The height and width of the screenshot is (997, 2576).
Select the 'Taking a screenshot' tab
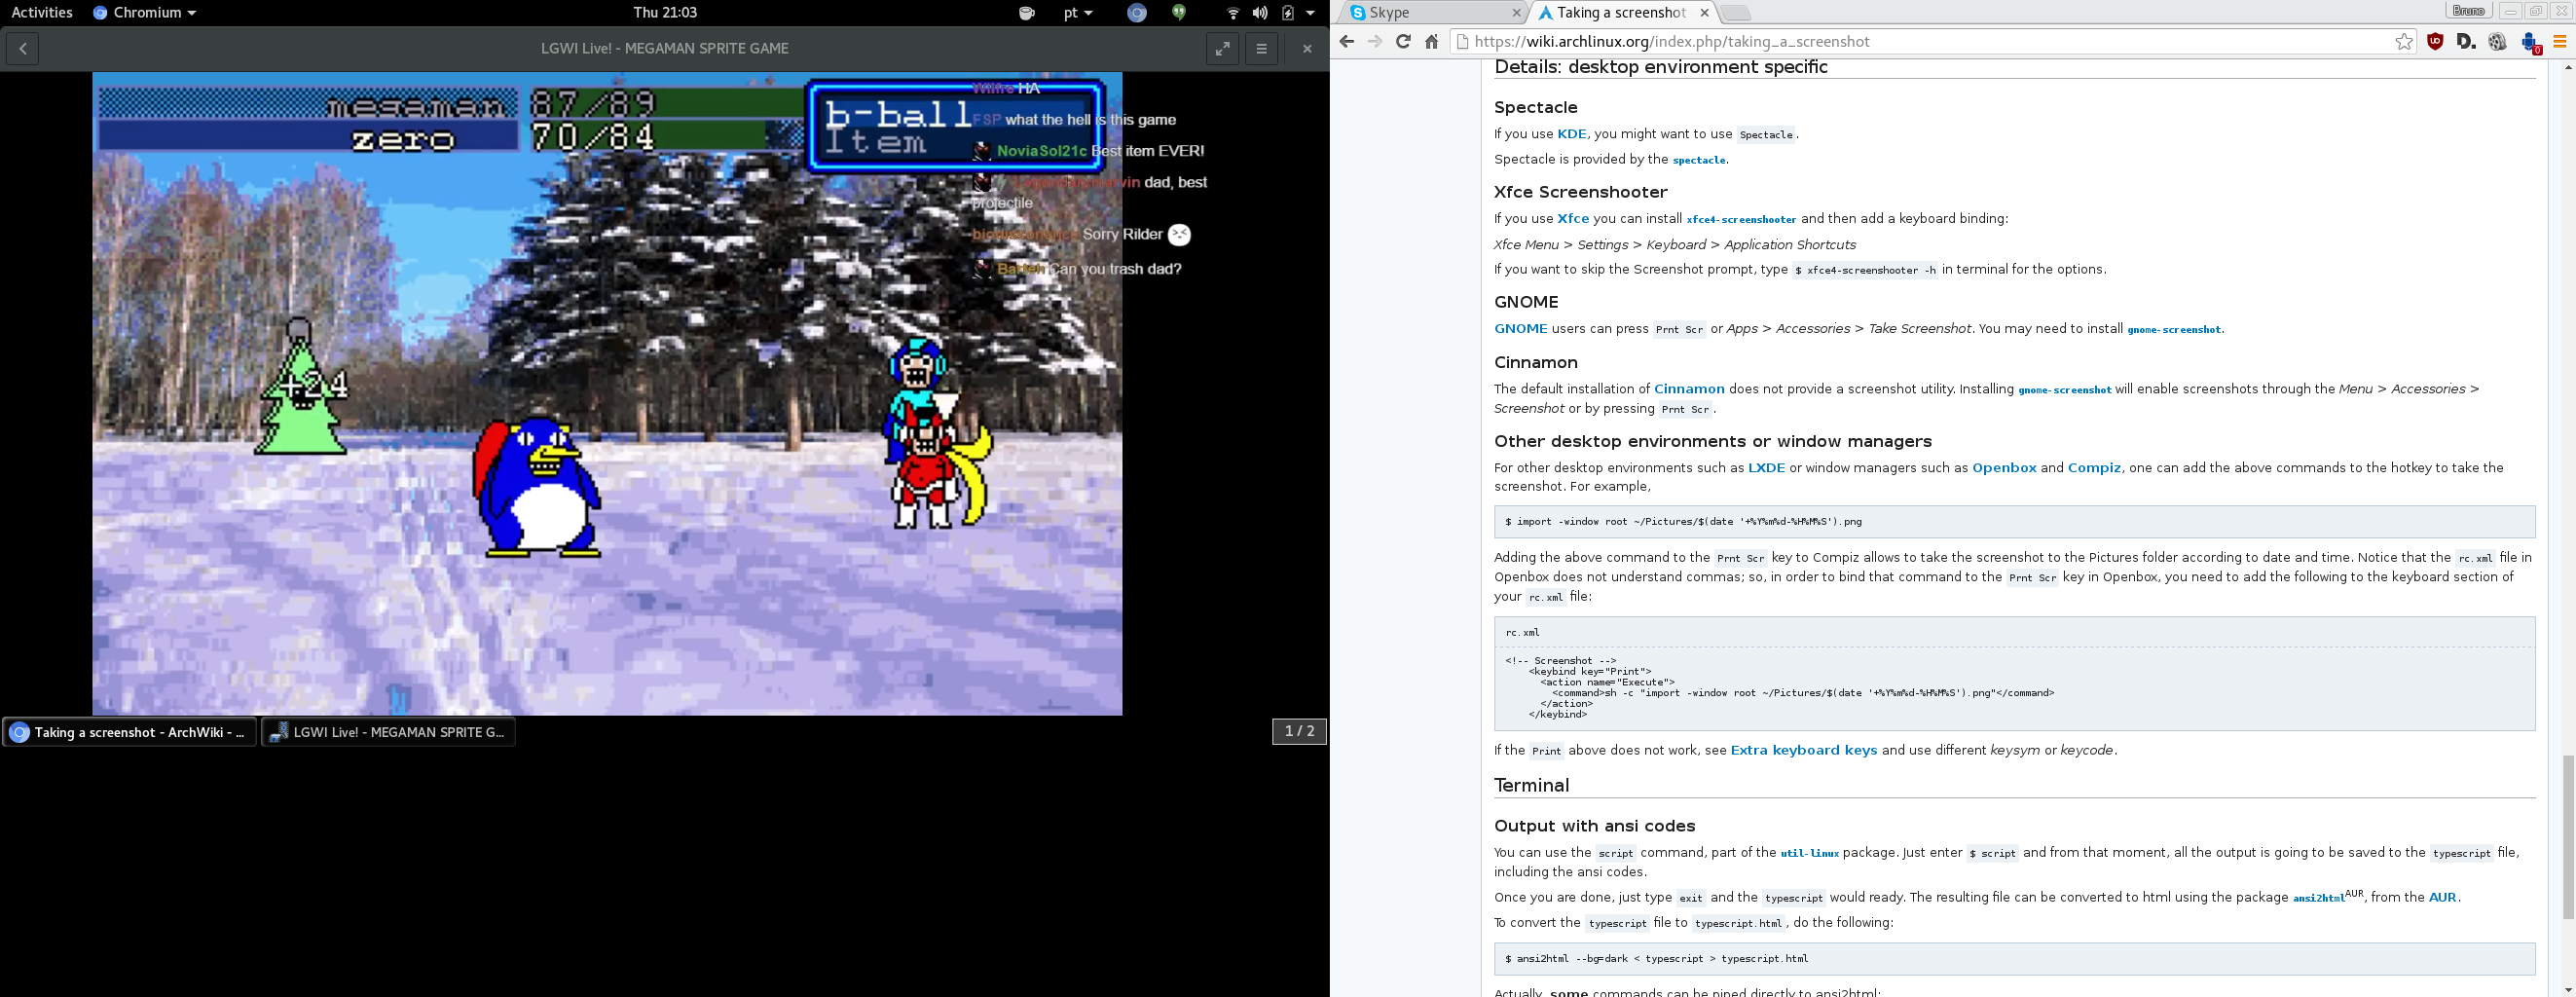click(1625, 13)
